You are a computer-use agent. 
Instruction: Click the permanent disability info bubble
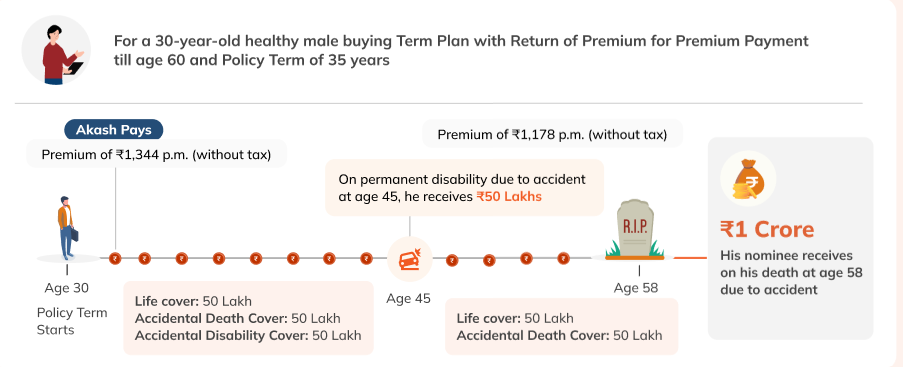pos(464,188)
